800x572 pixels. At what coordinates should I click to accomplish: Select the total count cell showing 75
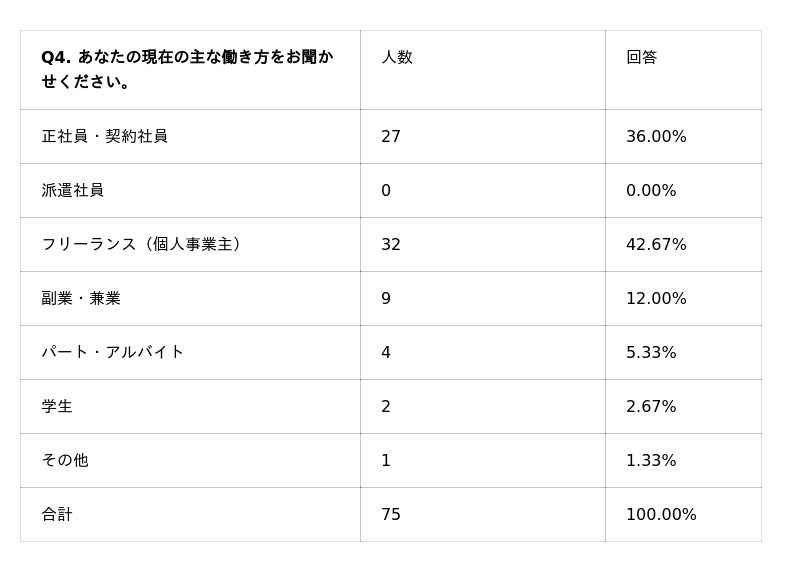[391, 514]
